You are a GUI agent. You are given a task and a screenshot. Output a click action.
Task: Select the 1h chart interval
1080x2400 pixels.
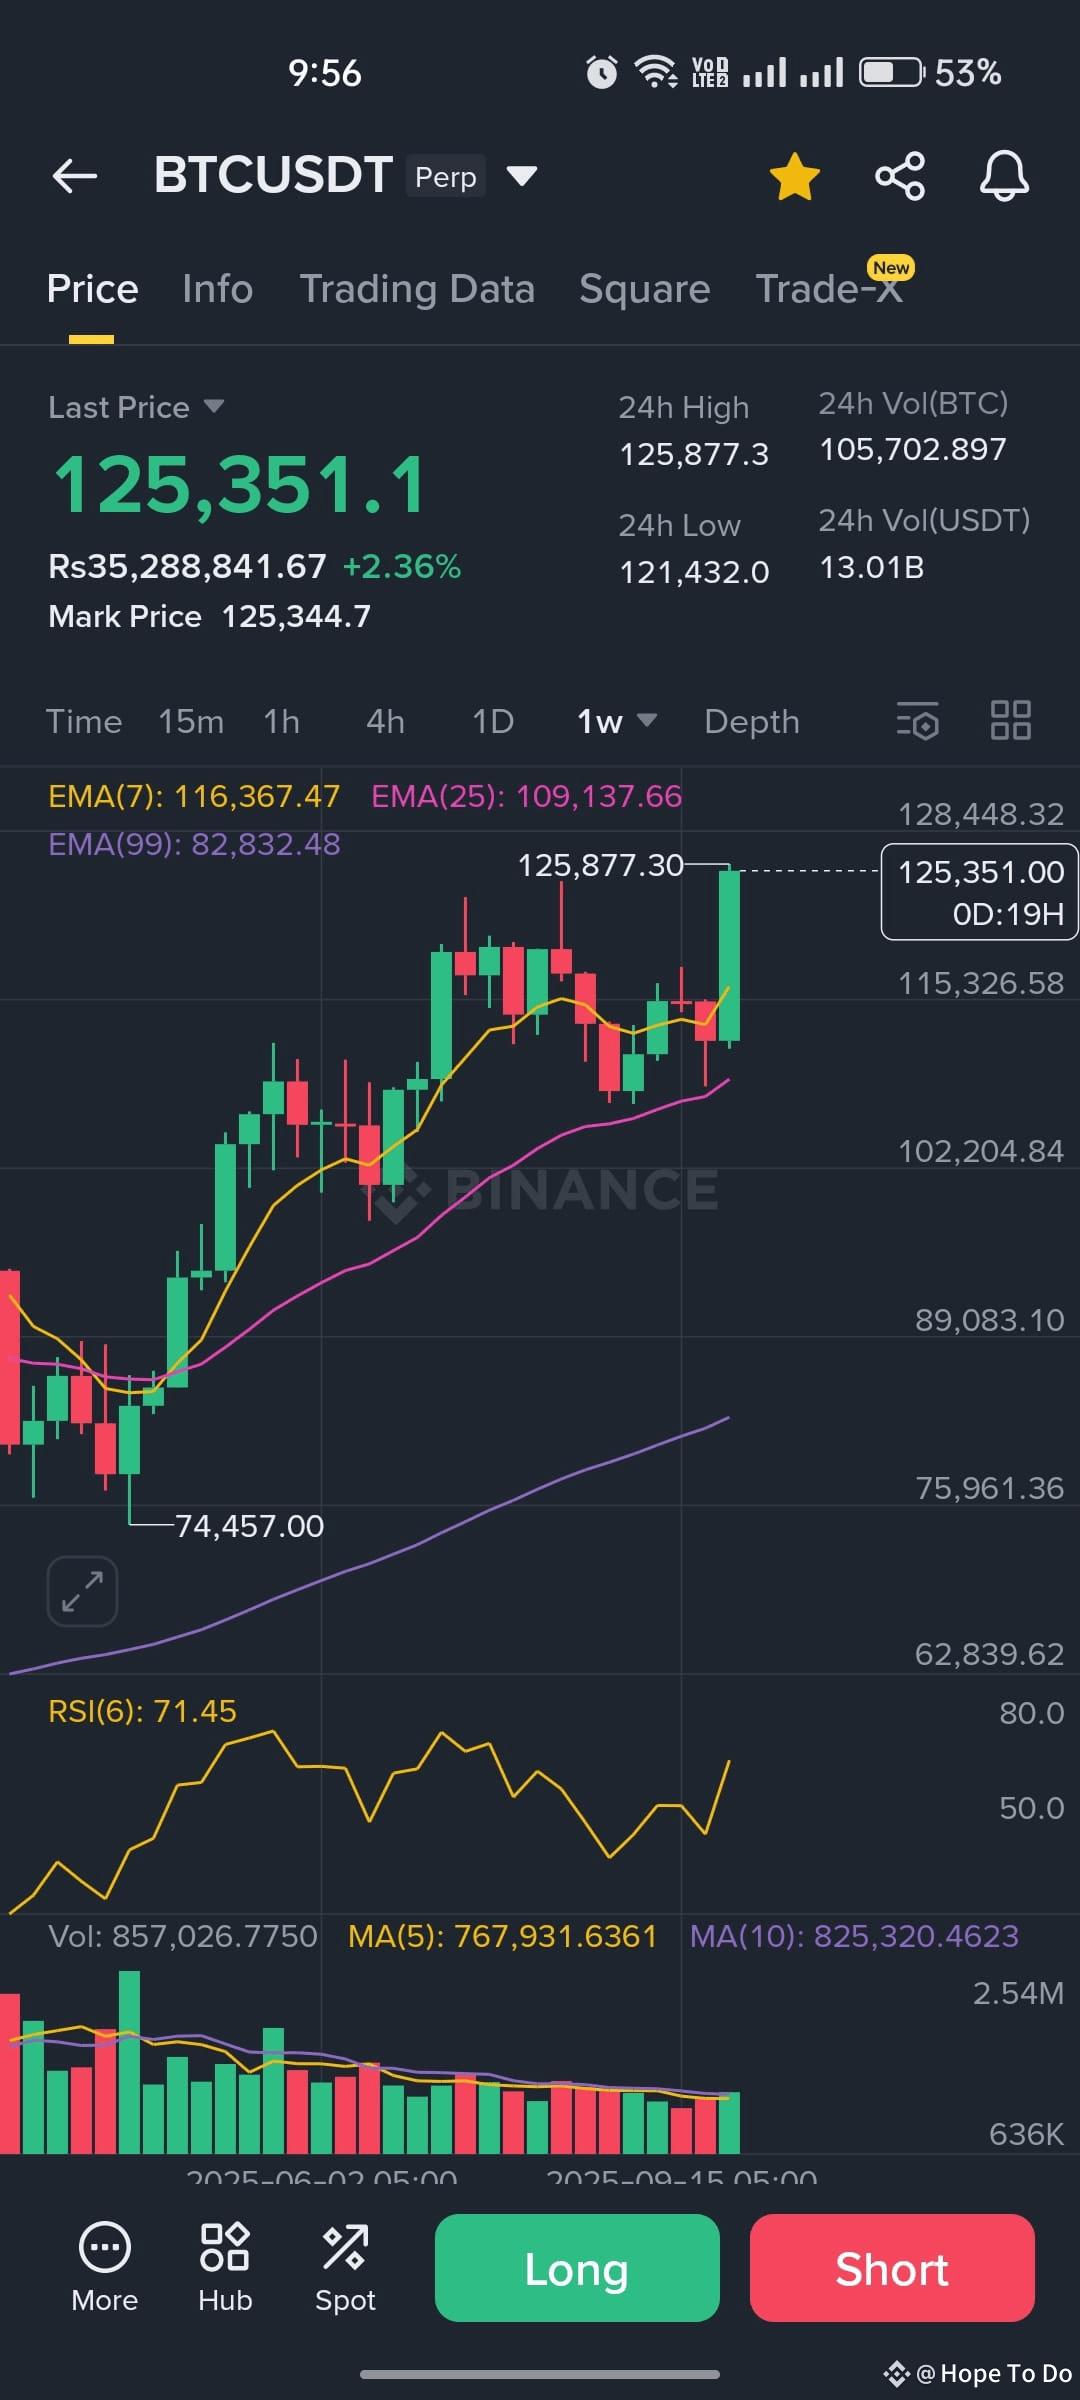click(x=282, y=721)
